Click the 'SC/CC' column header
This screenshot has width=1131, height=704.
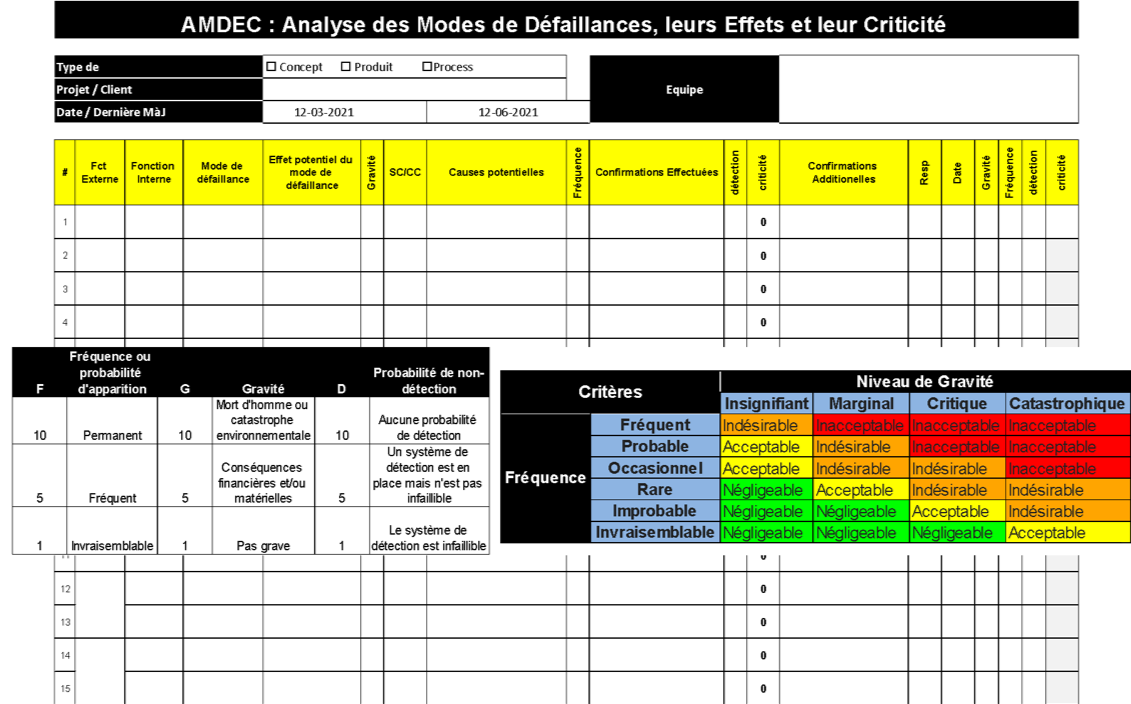[x=405, y=172]
